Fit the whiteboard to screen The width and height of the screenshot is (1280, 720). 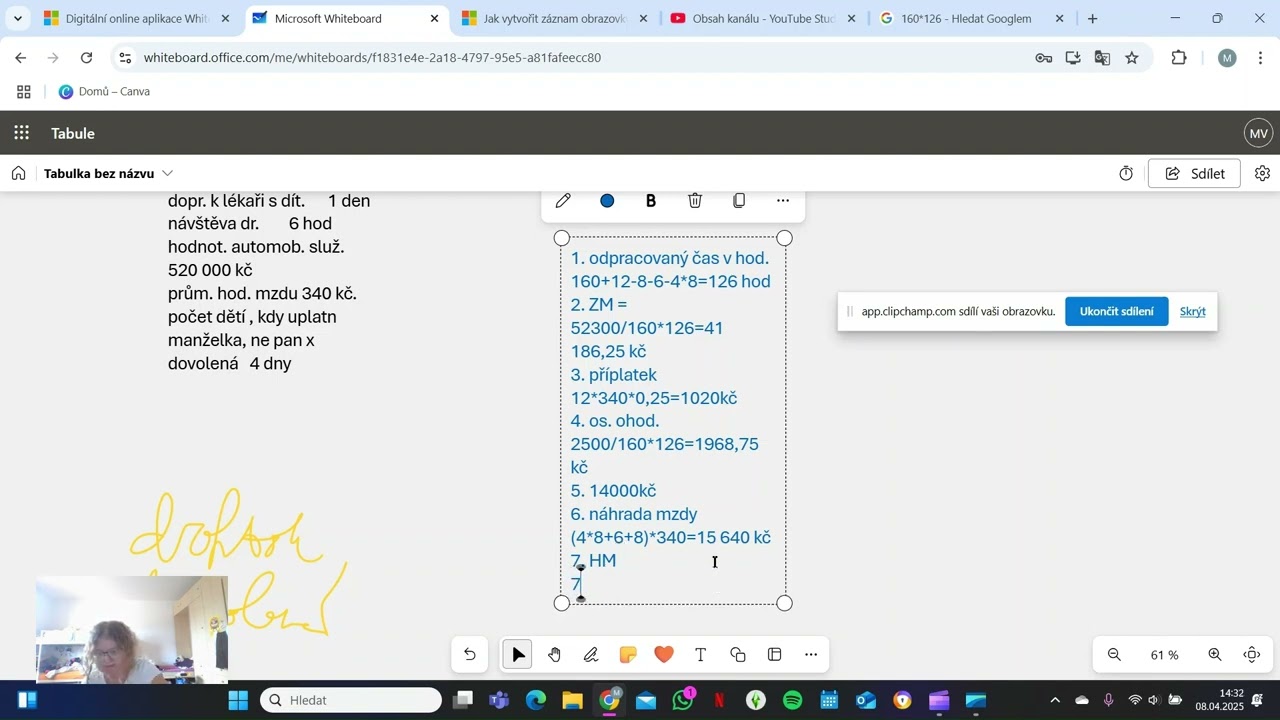click(x=1252, y=655)
